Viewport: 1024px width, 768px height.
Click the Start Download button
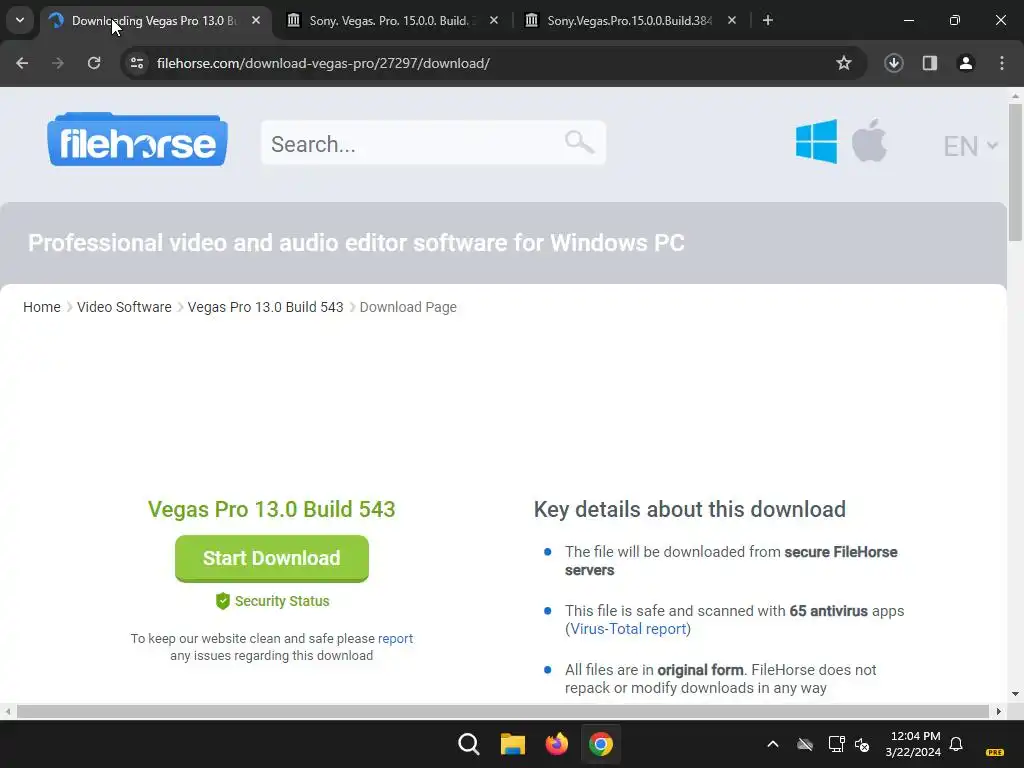coord(272,558)
